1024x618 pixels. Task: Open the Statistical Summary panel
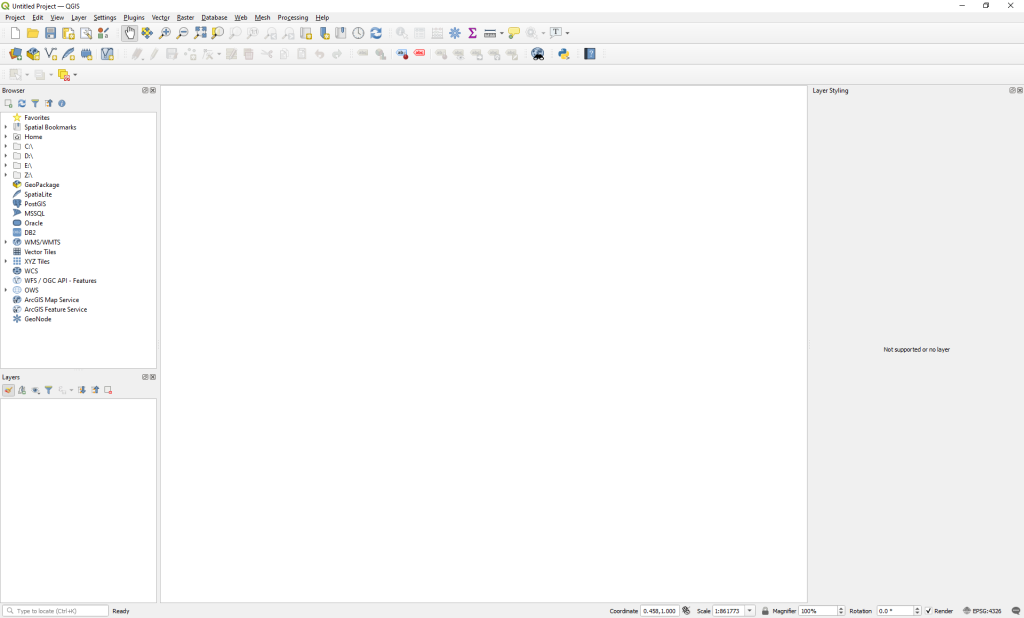click(472, 32)
